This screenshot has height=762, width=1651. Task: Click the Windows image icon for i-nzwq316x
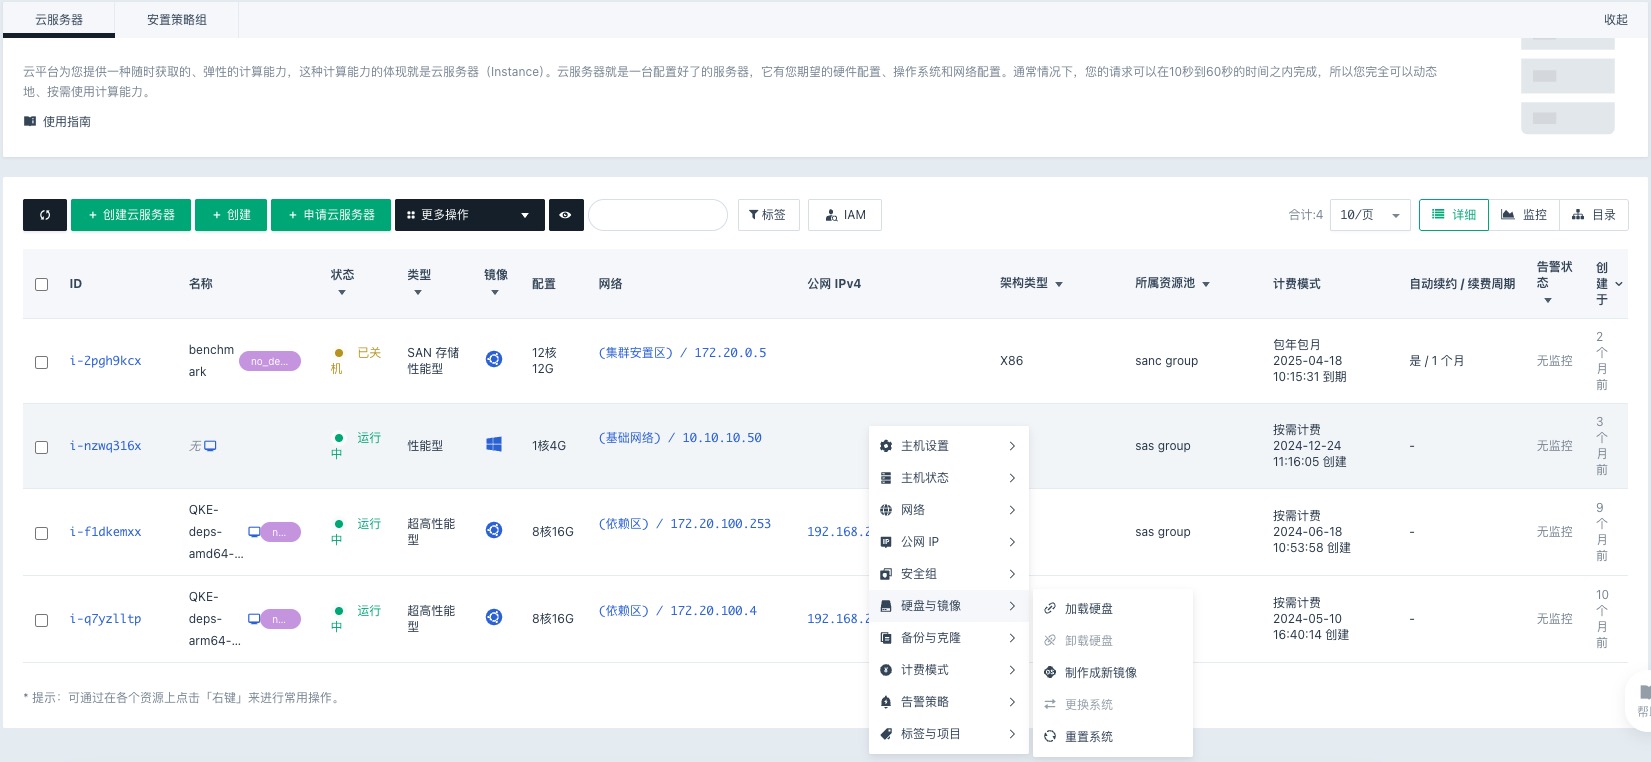click(x=494, y=445)
